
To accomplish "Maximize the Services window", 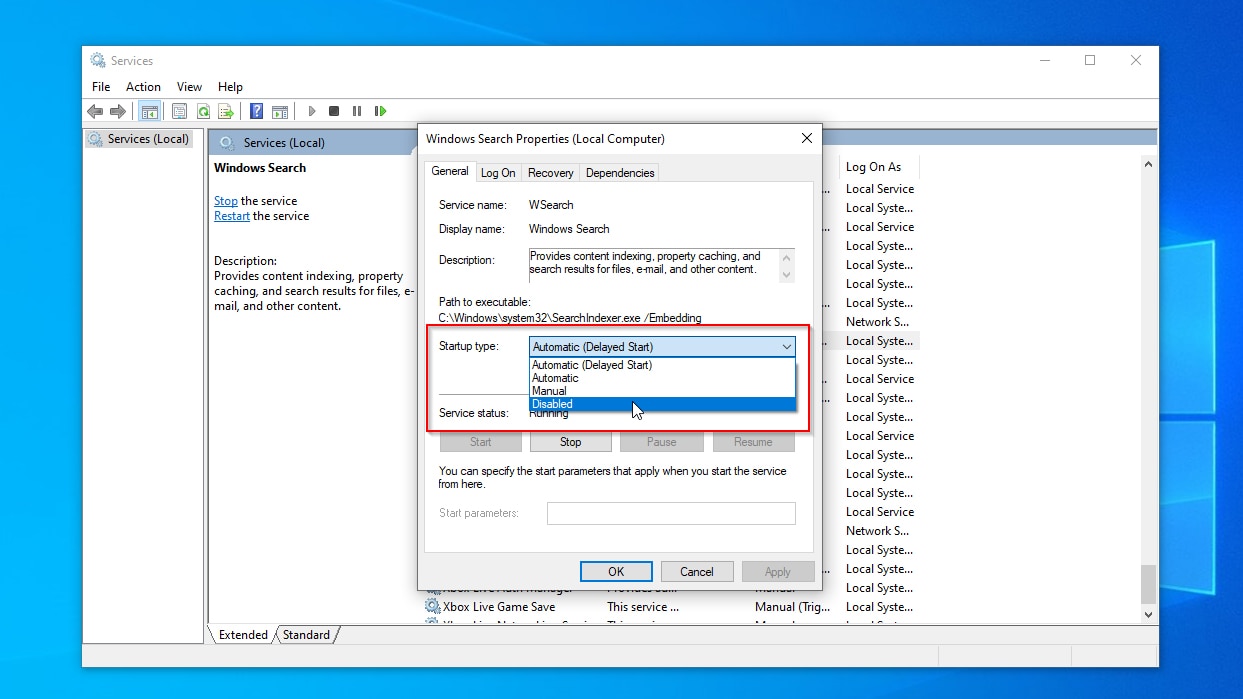I will point(1090,60).
